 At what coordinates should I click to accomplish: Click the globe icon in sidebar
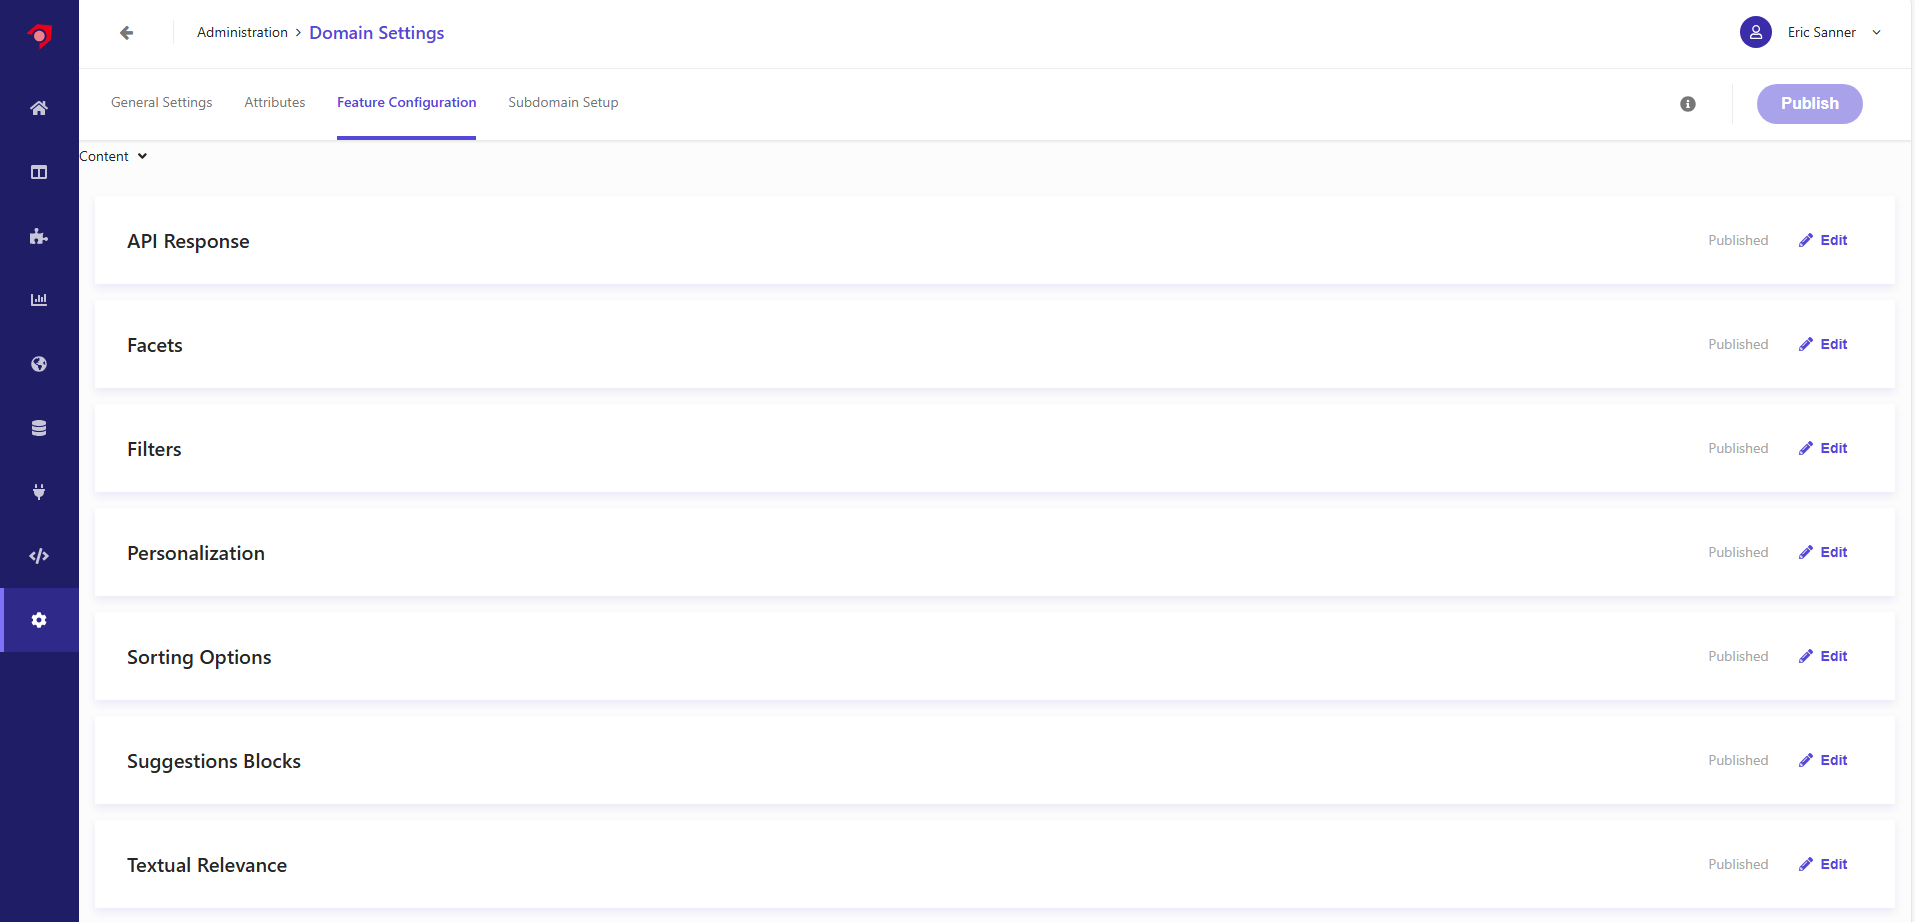(x=39, y=364)
